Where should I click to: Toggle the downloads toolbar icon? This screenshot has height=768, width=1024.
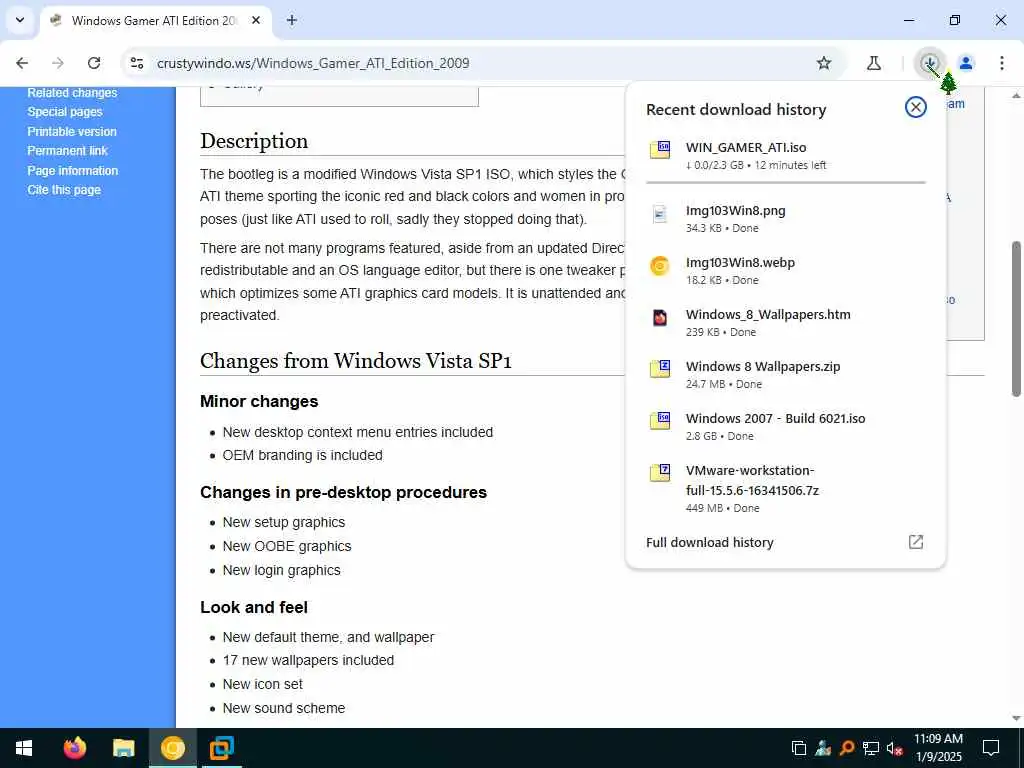coord(930,63)
